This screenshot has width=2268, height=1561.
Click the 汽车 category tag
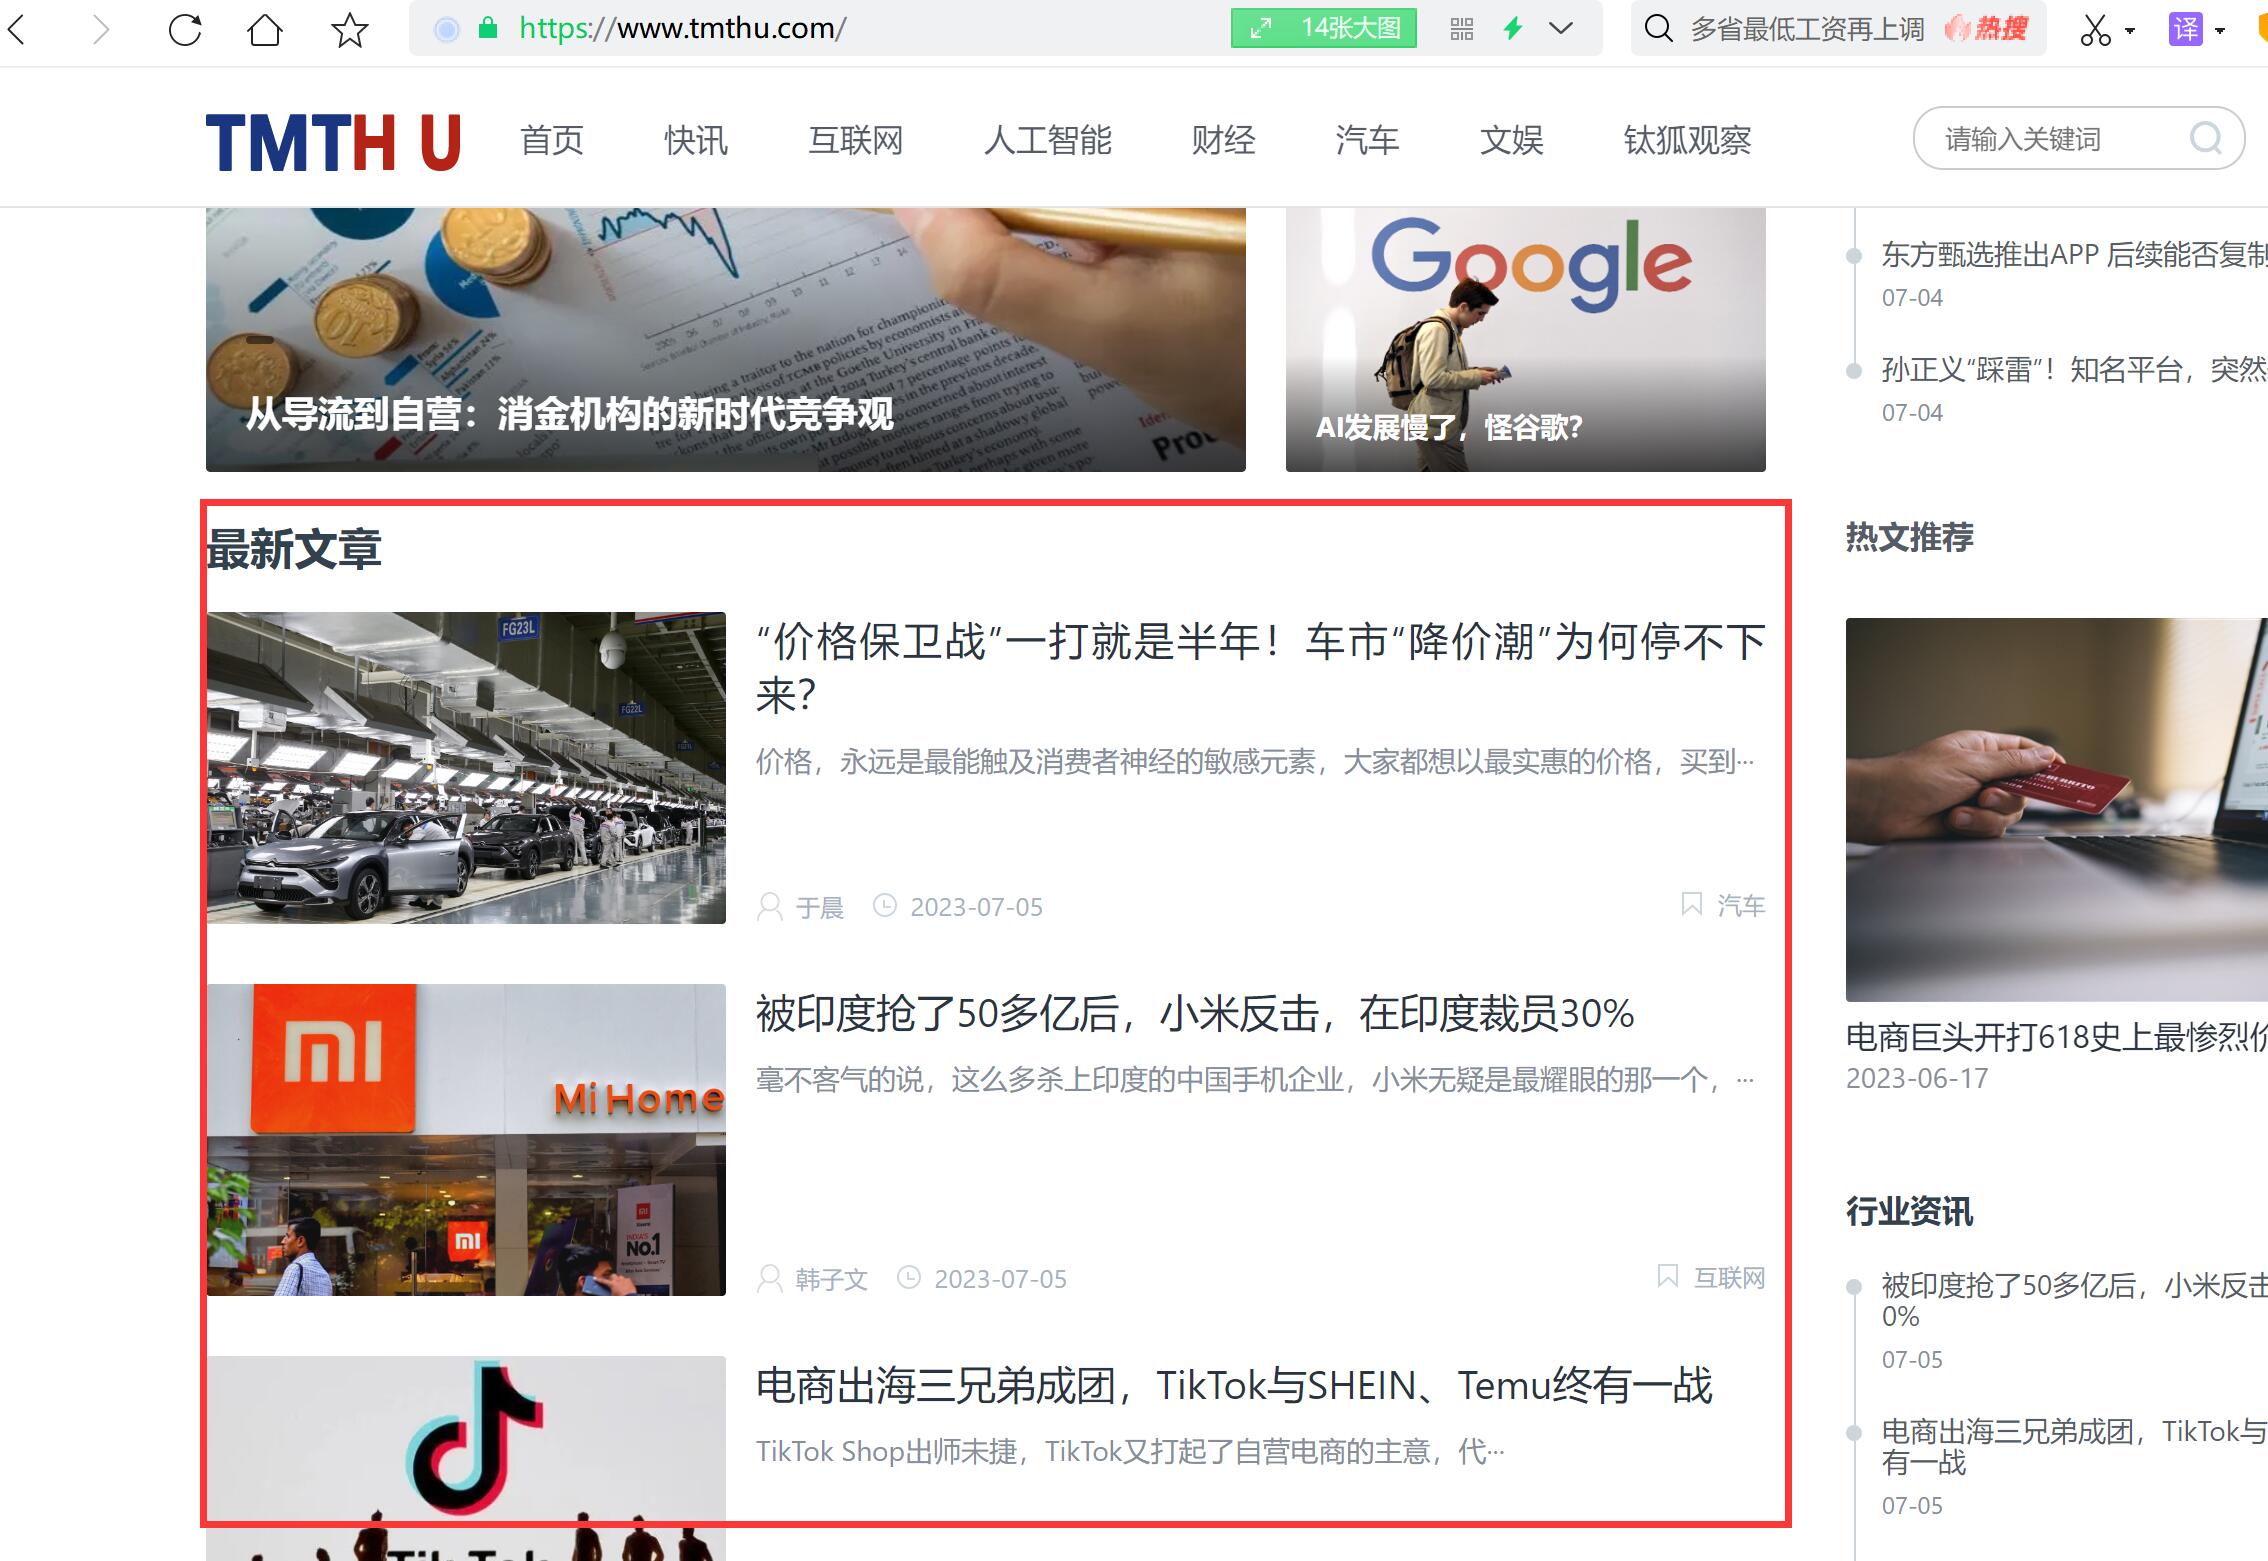[x=1742, y=905]
